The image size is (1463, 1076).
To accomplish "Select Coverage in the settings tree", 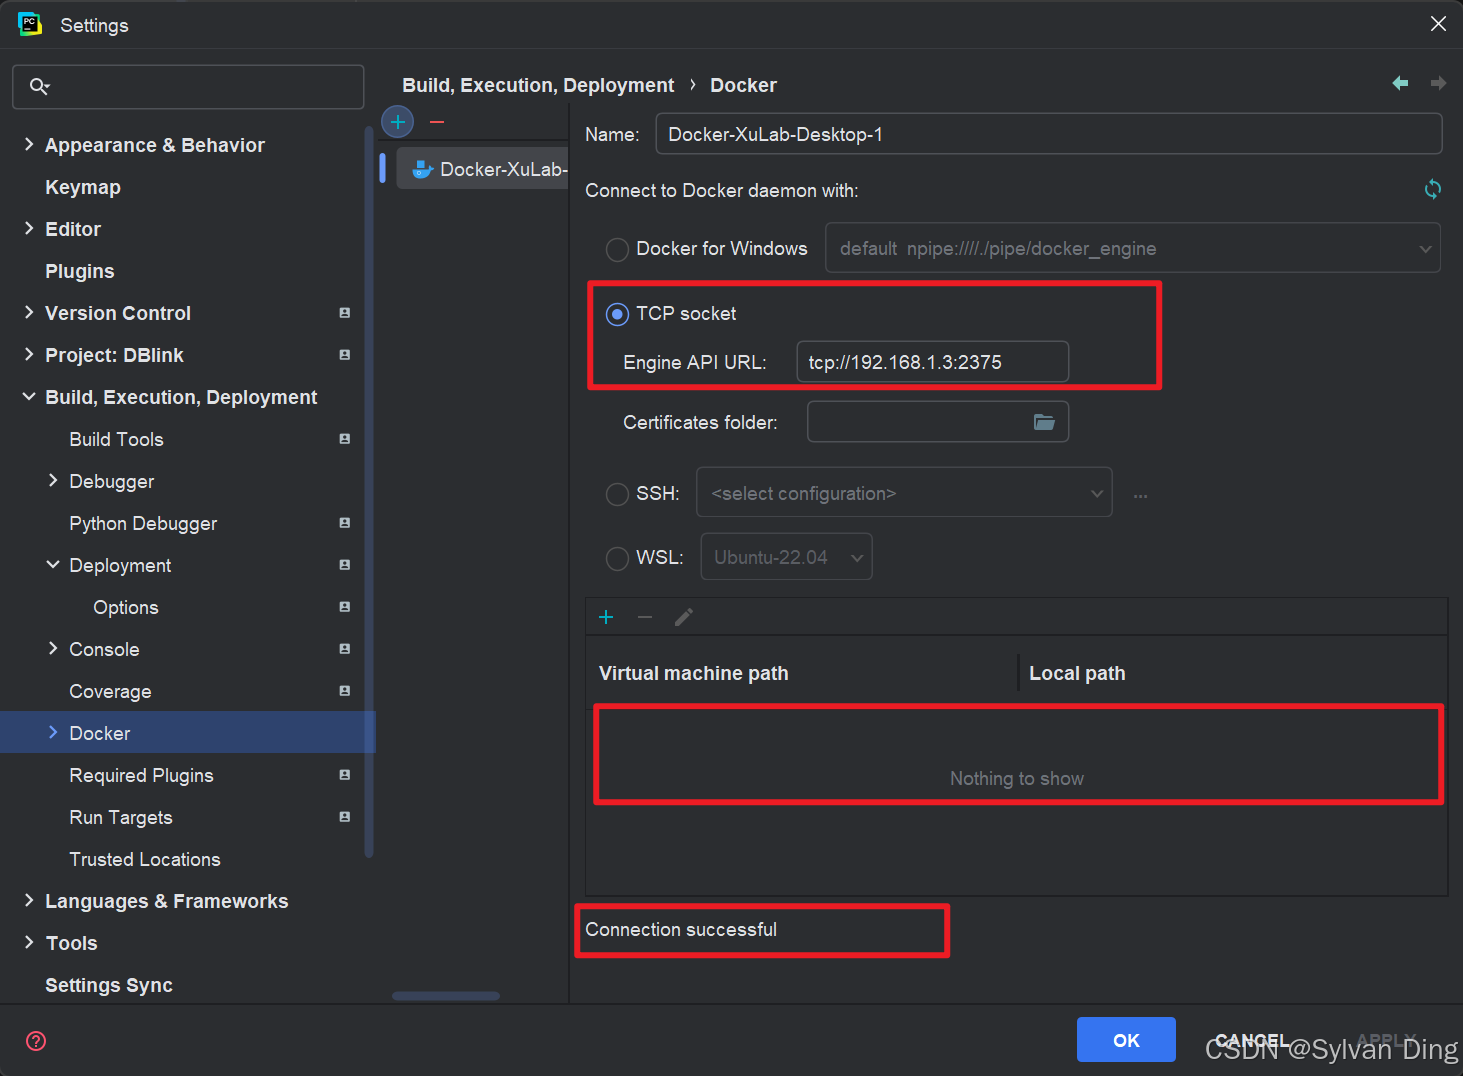I will pyautogui.click(x=111, y=691).
